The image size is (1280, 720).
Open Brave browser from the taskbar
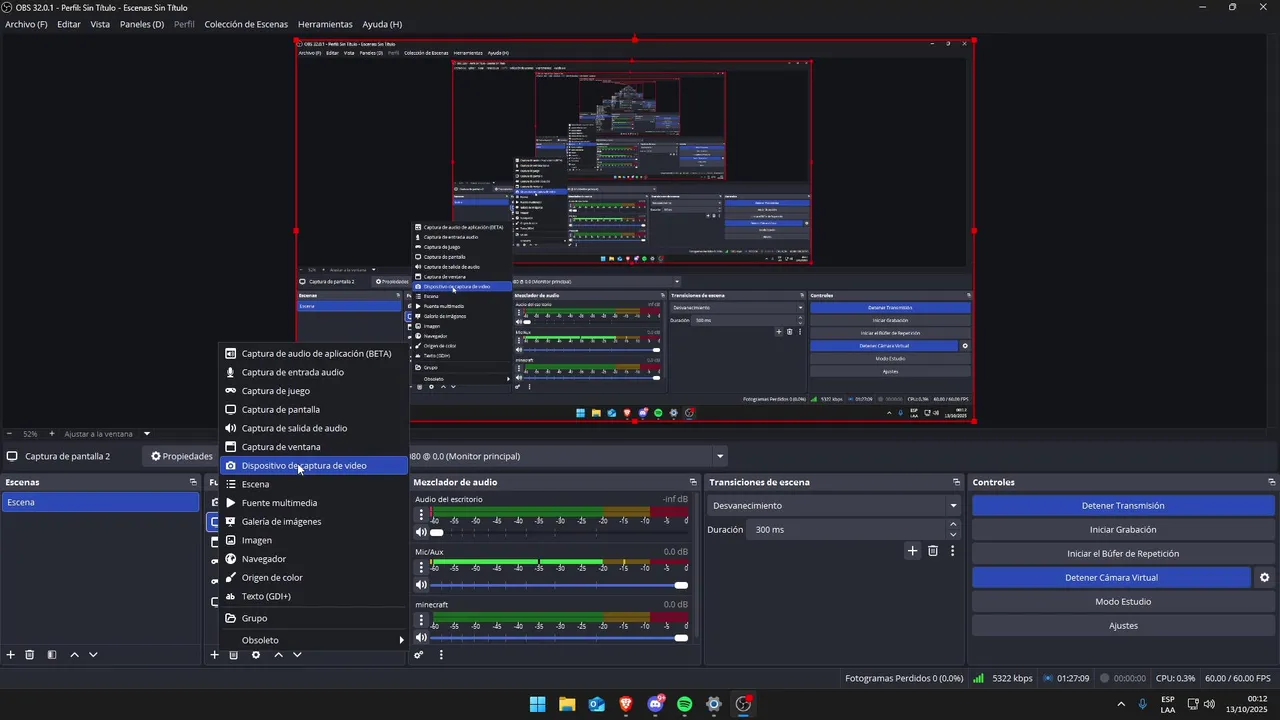tap(626, 704)
